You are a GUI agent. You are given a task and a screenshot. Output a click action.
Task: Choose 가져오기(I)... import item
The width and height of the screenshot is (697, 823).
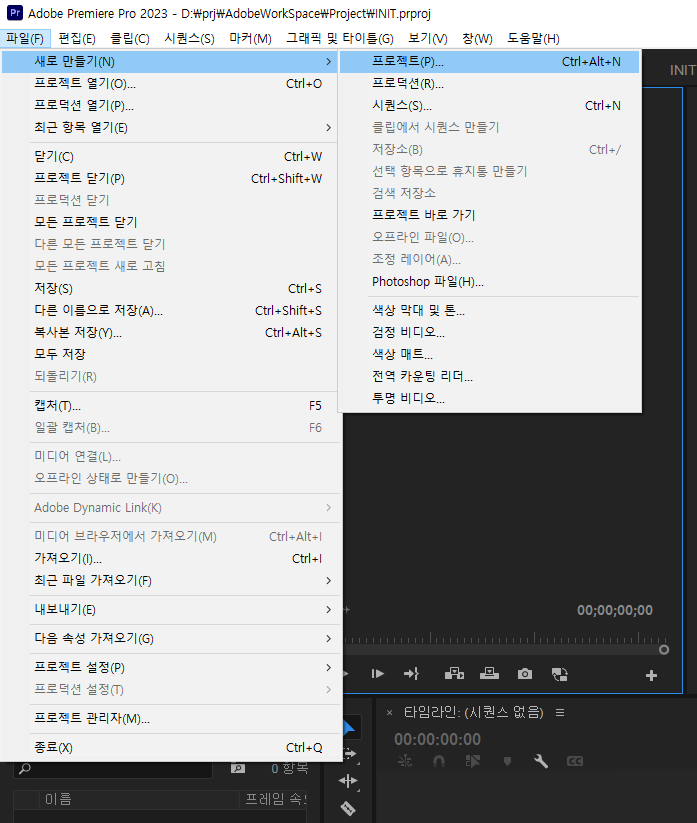click(x=170, y=558)
